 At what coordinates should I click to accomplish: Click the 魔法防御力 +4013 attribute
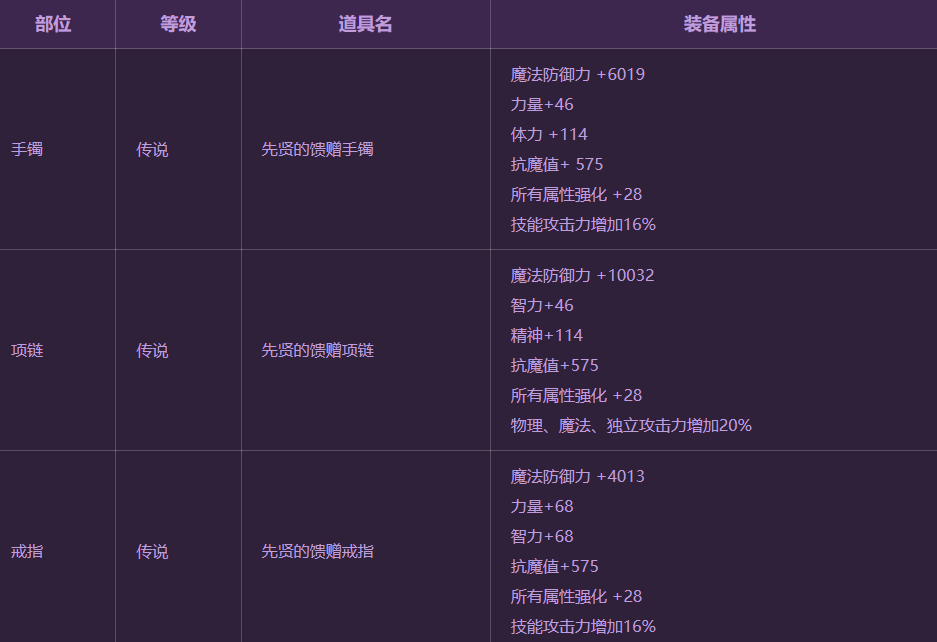[577, 477]
